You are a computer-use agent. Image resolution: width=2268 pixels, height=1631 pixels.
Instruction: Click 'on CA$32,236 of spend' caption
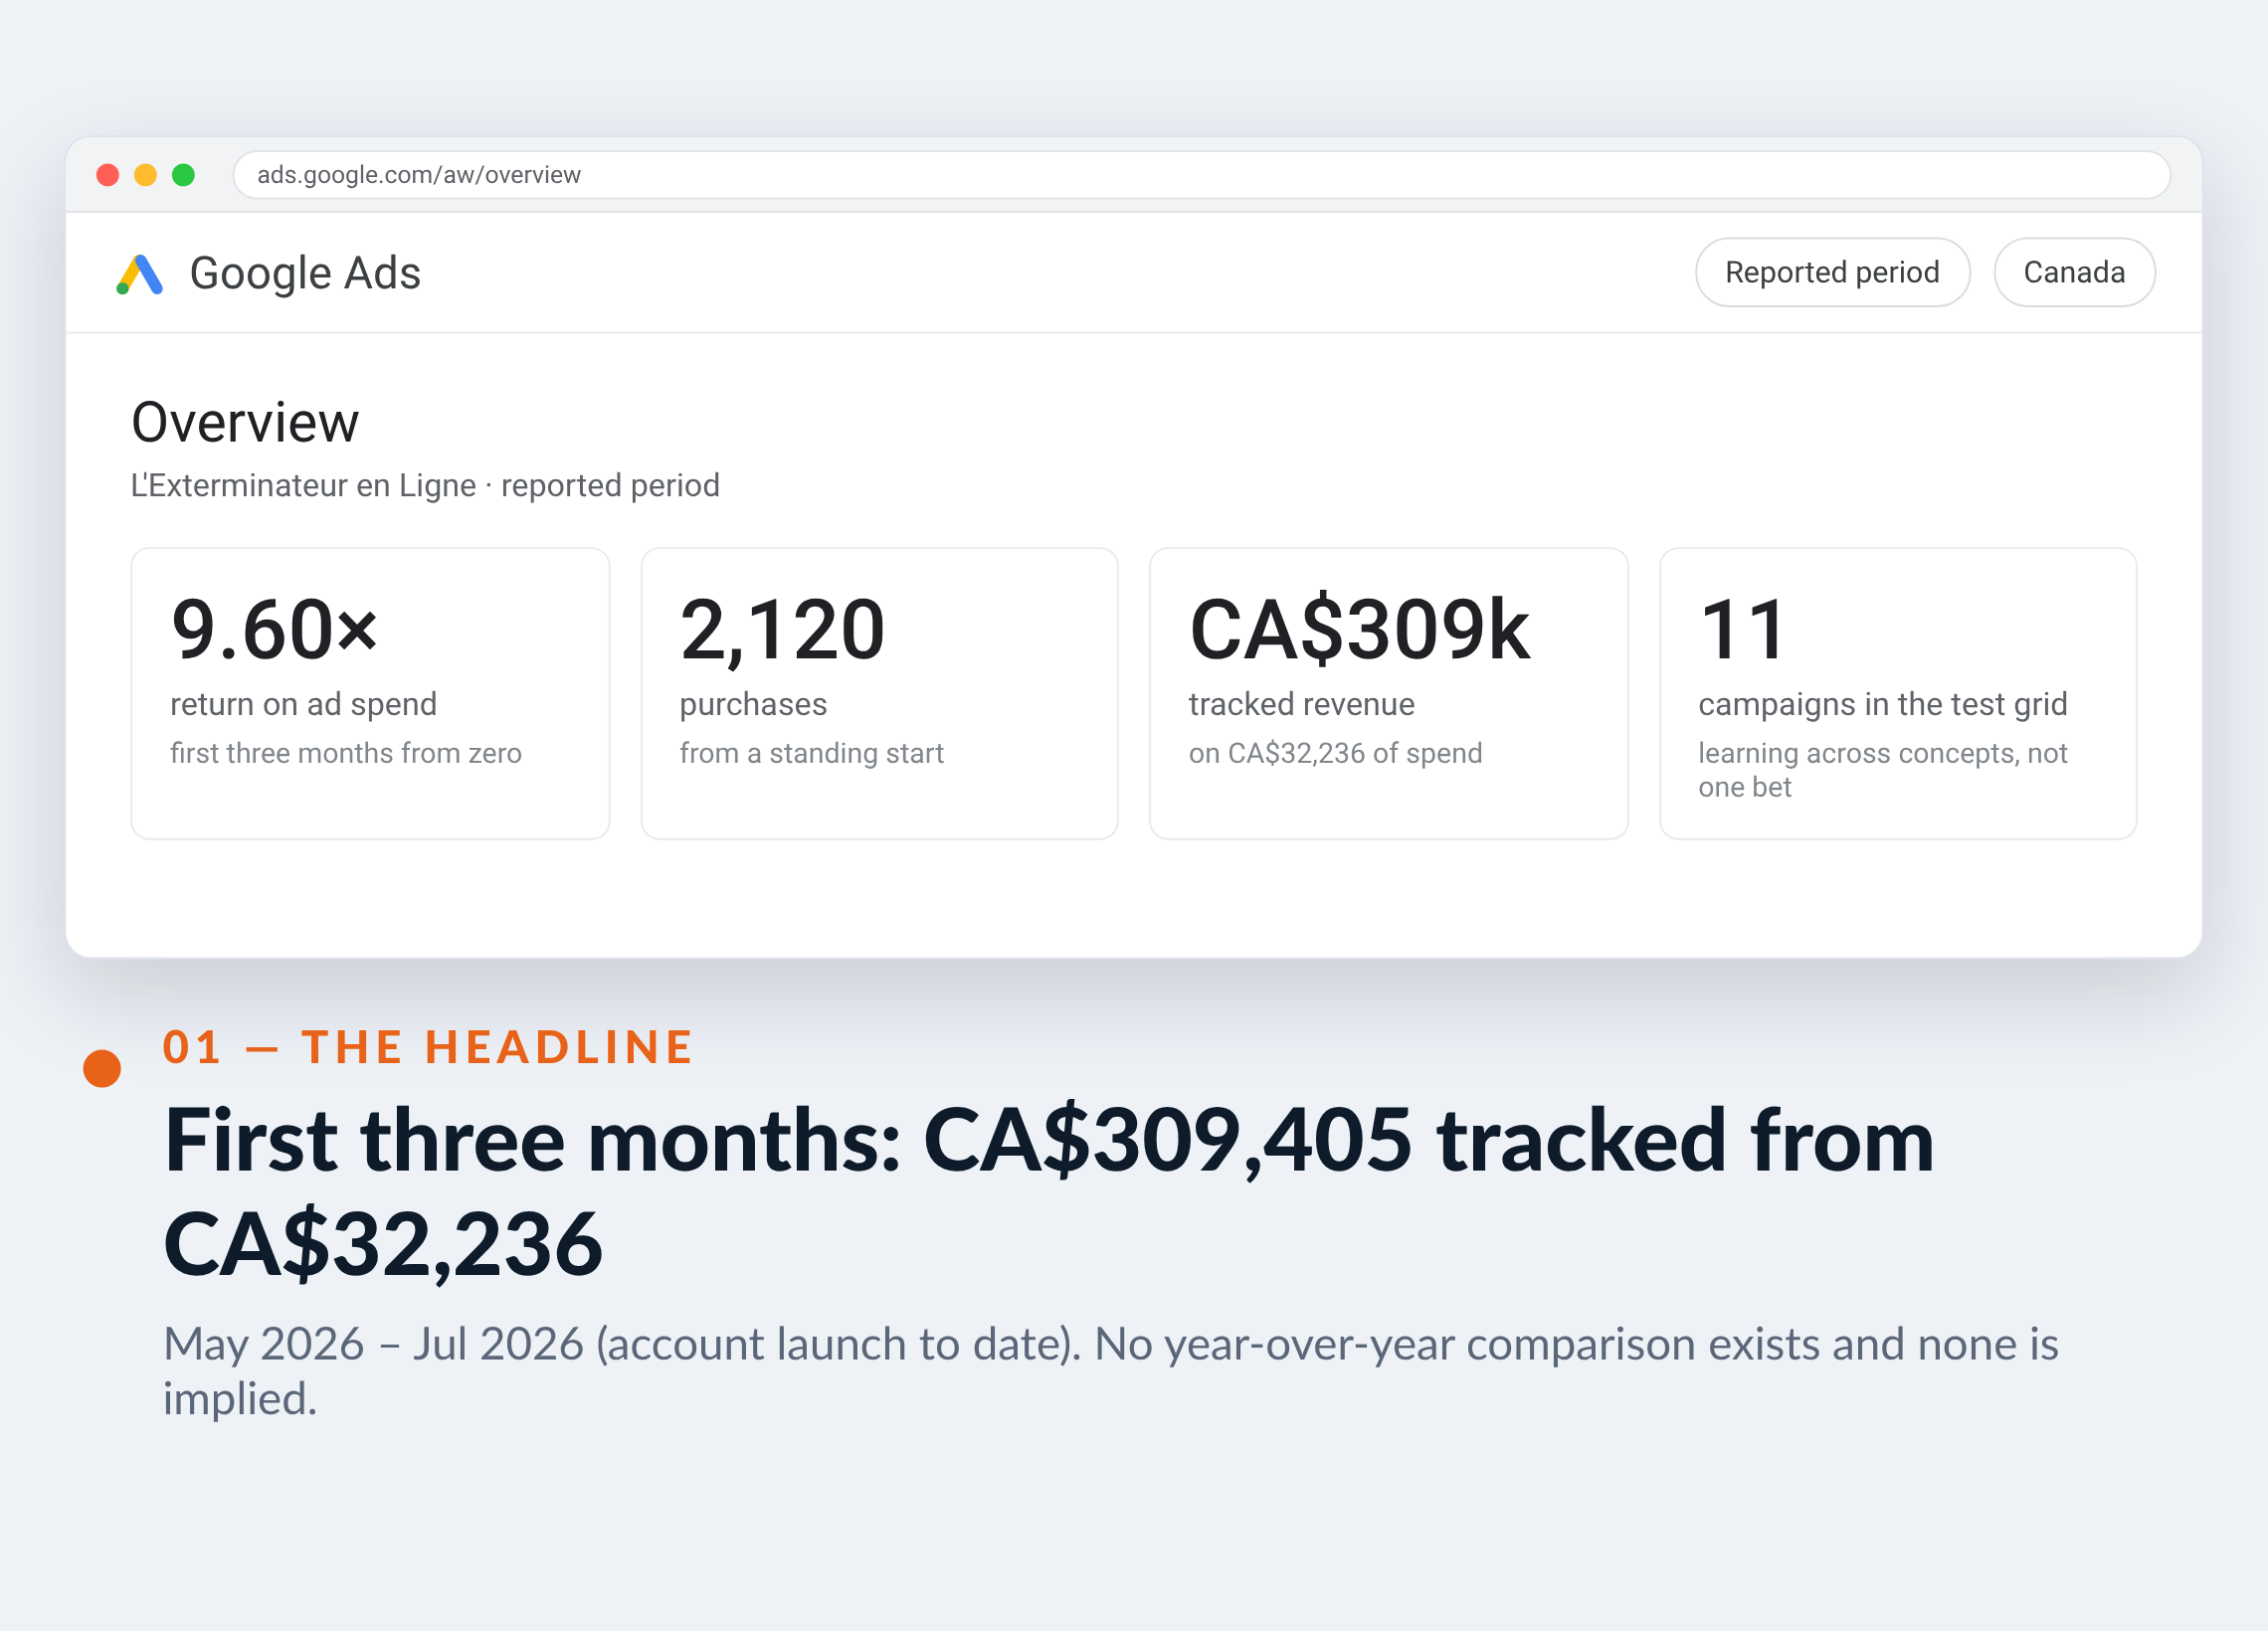pyautogui.click(x=1335, y=753)
